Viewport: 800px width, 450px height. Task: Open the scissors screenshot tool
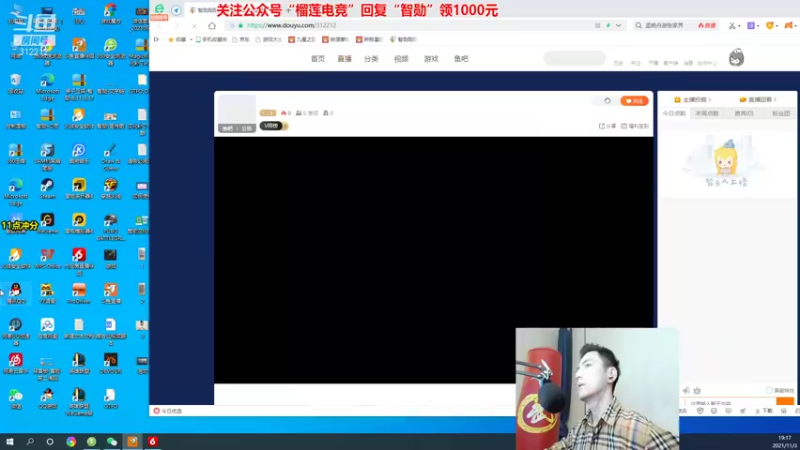732,26
